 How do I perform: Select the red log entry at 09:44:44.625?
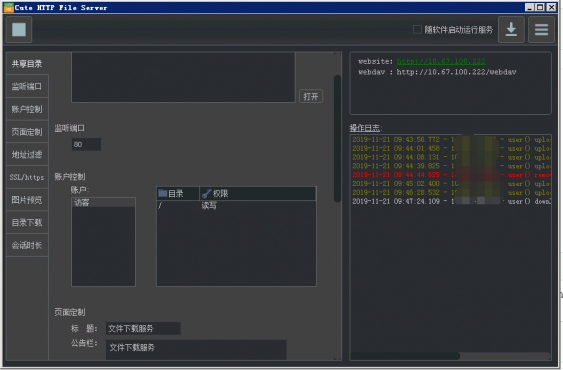[x=451, y=175]
